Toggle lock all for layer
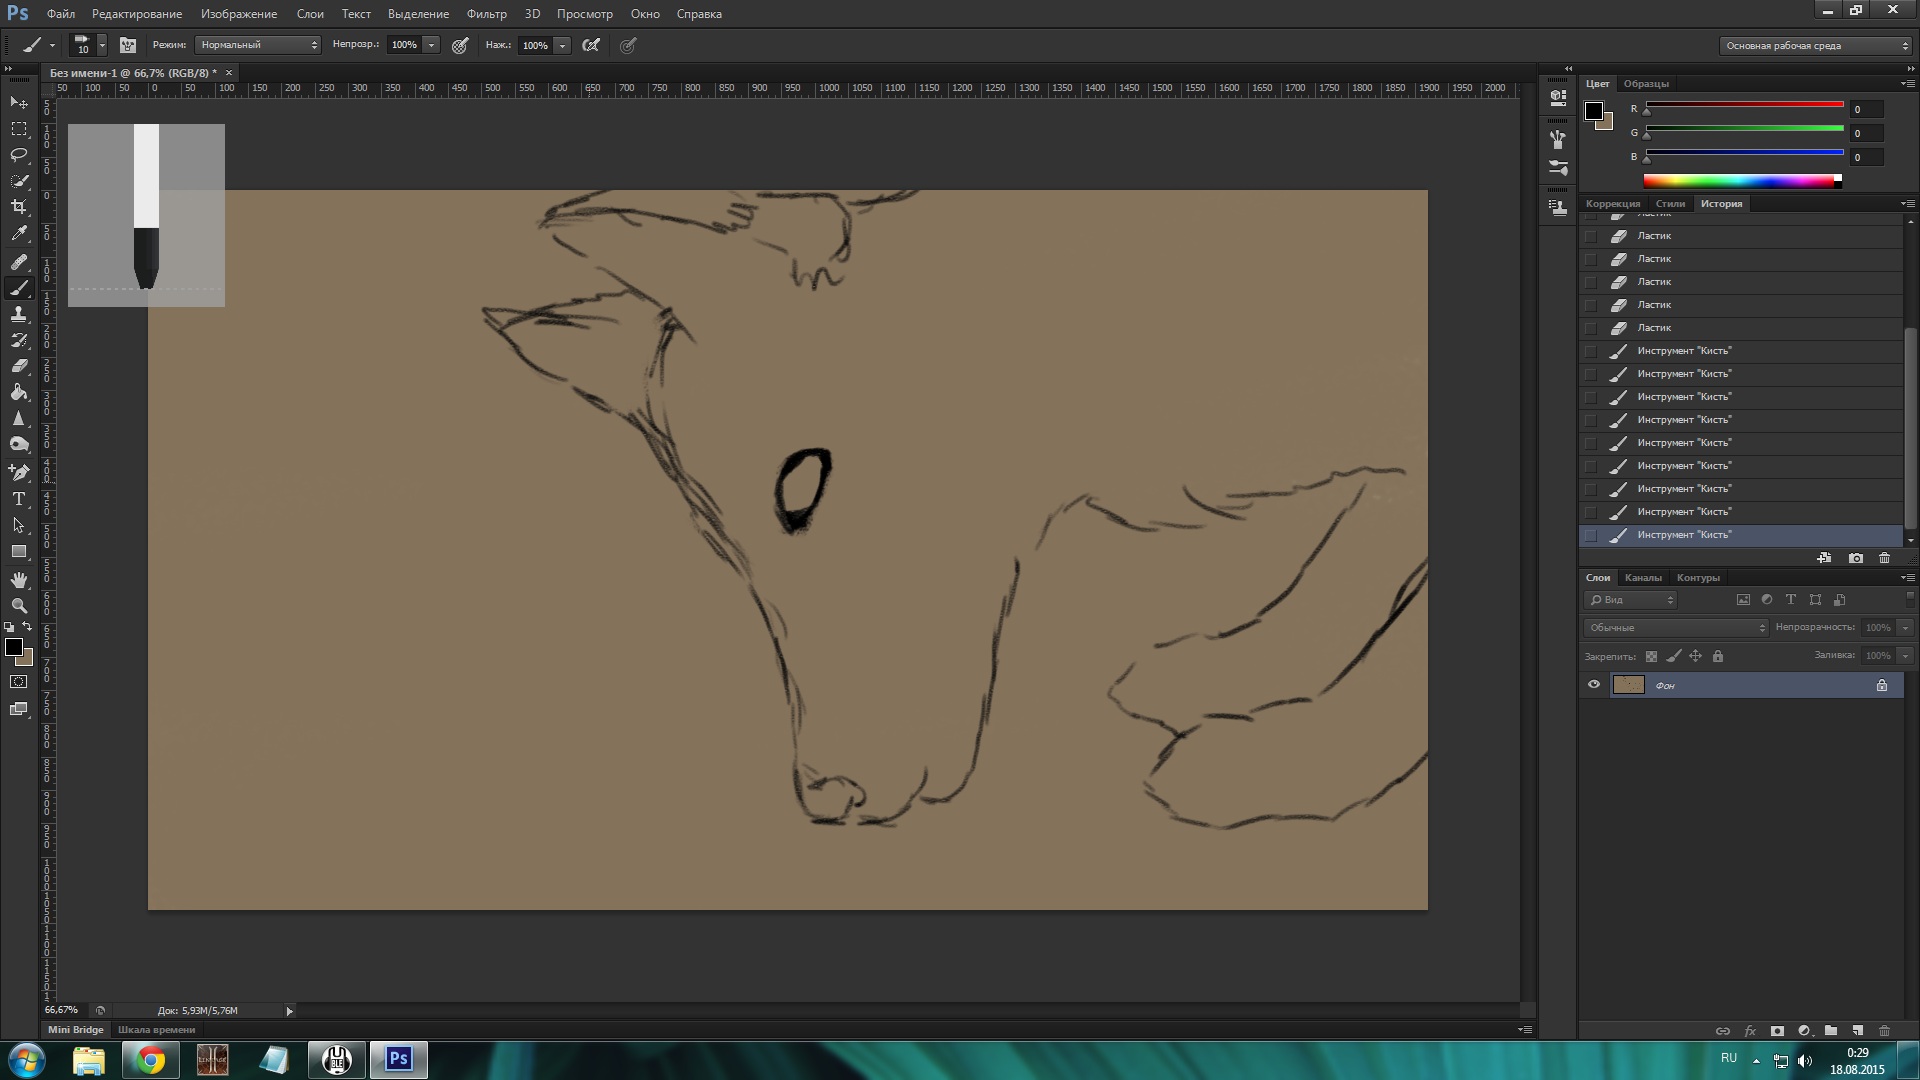This screenshot has height=1080, width=1920. 1718,657
